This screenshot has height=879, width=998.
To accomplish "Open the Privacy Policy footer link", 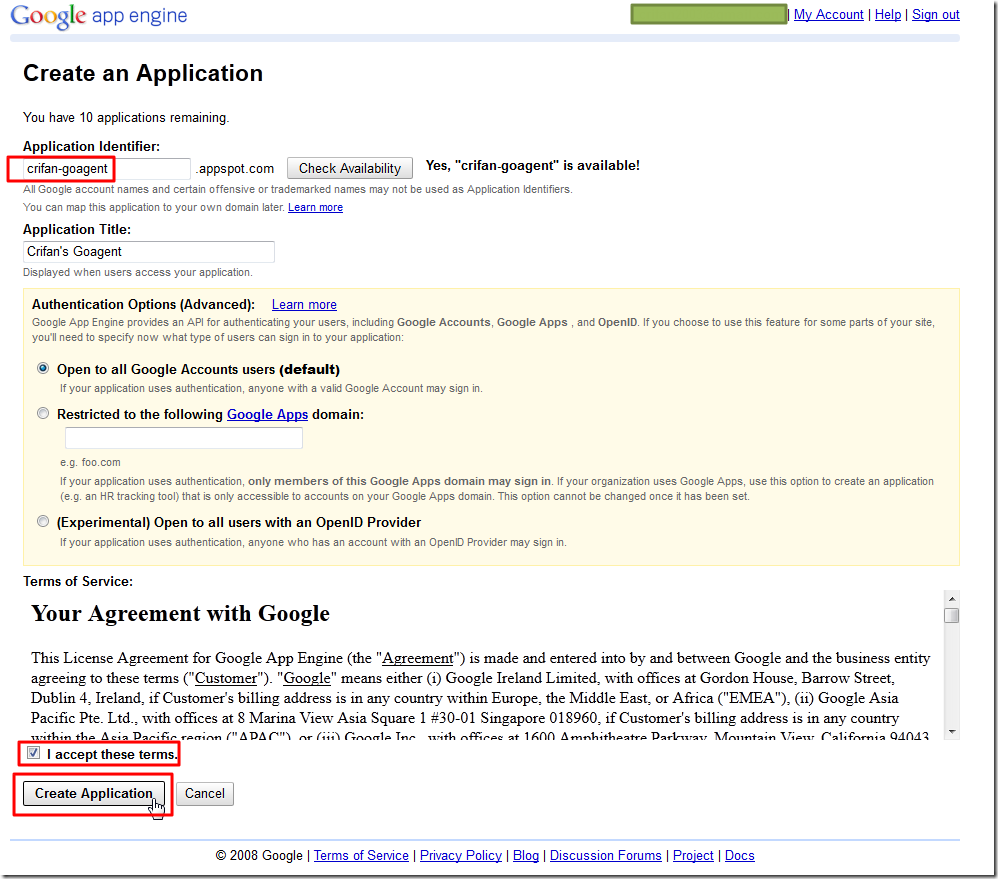I will [461, 855].
